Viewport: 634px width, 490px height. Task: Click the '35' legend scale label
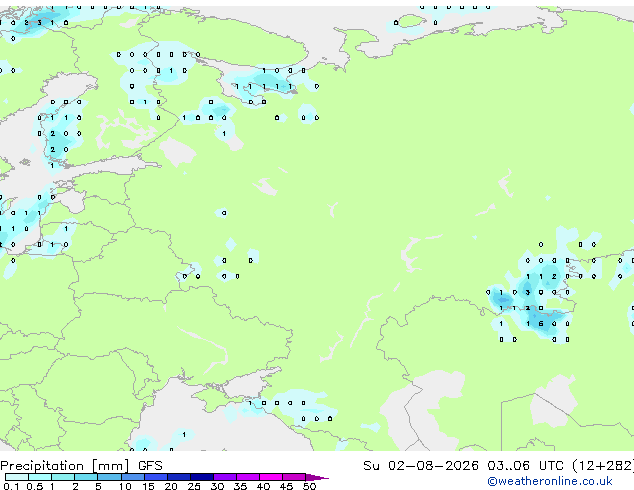(240, 486)
